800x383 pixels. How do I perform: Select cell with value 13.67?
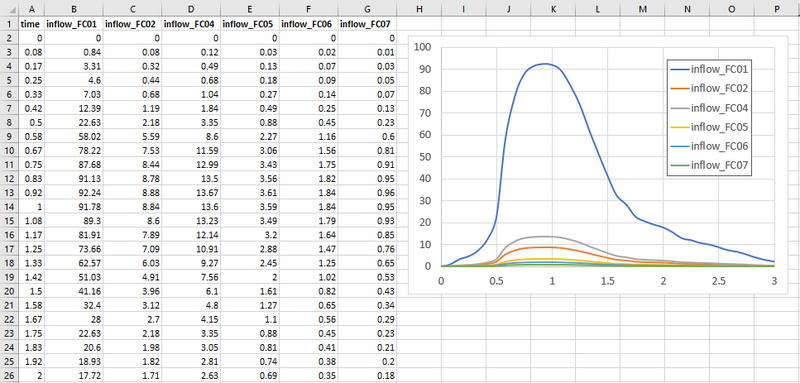(191, 194)
